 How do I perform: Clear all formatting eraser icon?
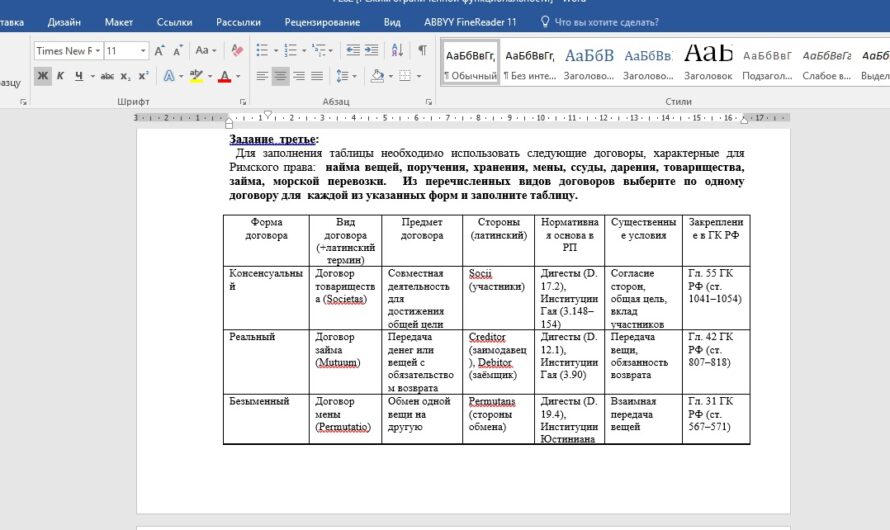coord(237,51)
